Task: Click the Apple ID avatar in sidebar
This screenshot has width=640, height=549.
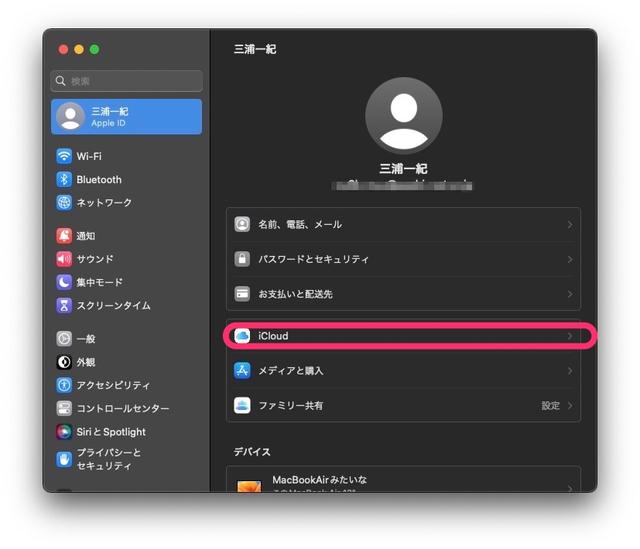Action: (70, 116)
